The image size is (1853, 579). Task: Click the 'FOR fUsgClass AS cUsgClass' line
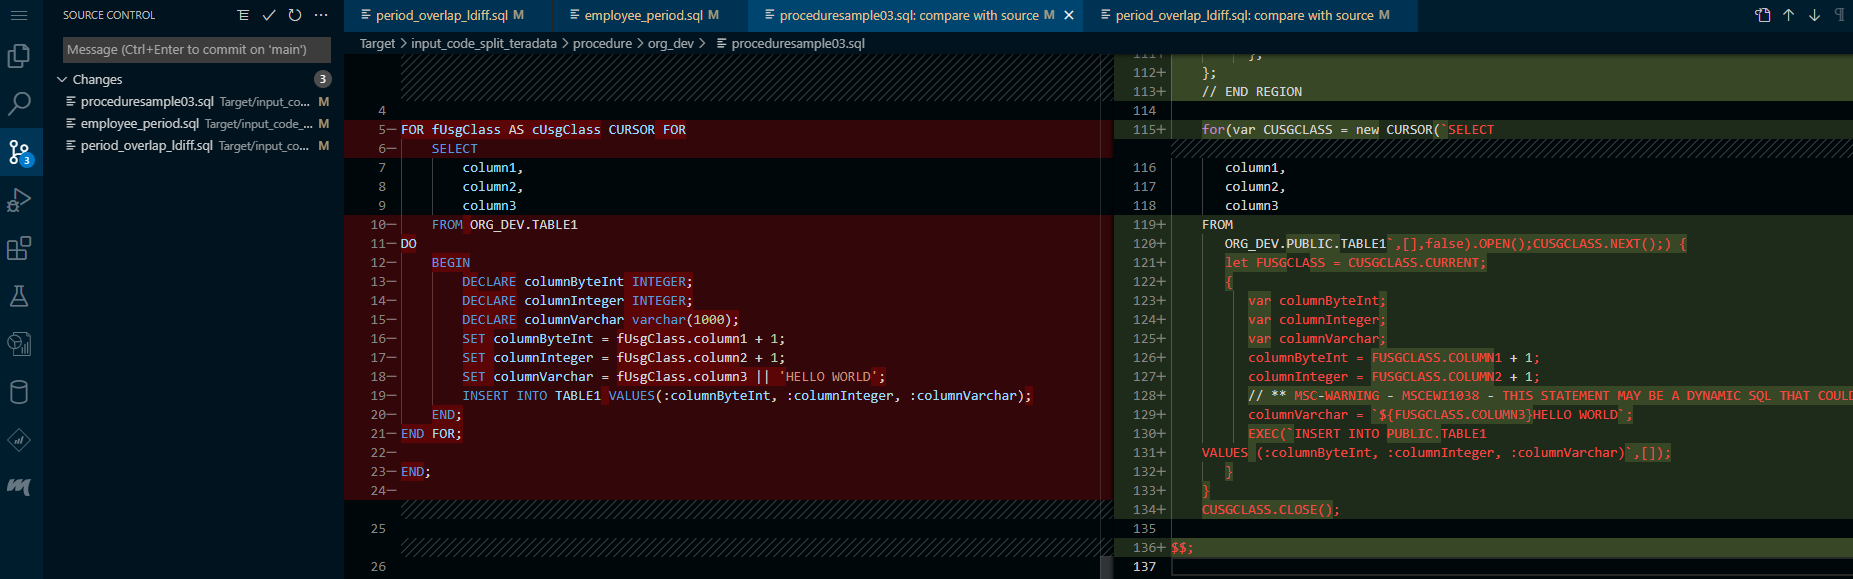[543, 130]
